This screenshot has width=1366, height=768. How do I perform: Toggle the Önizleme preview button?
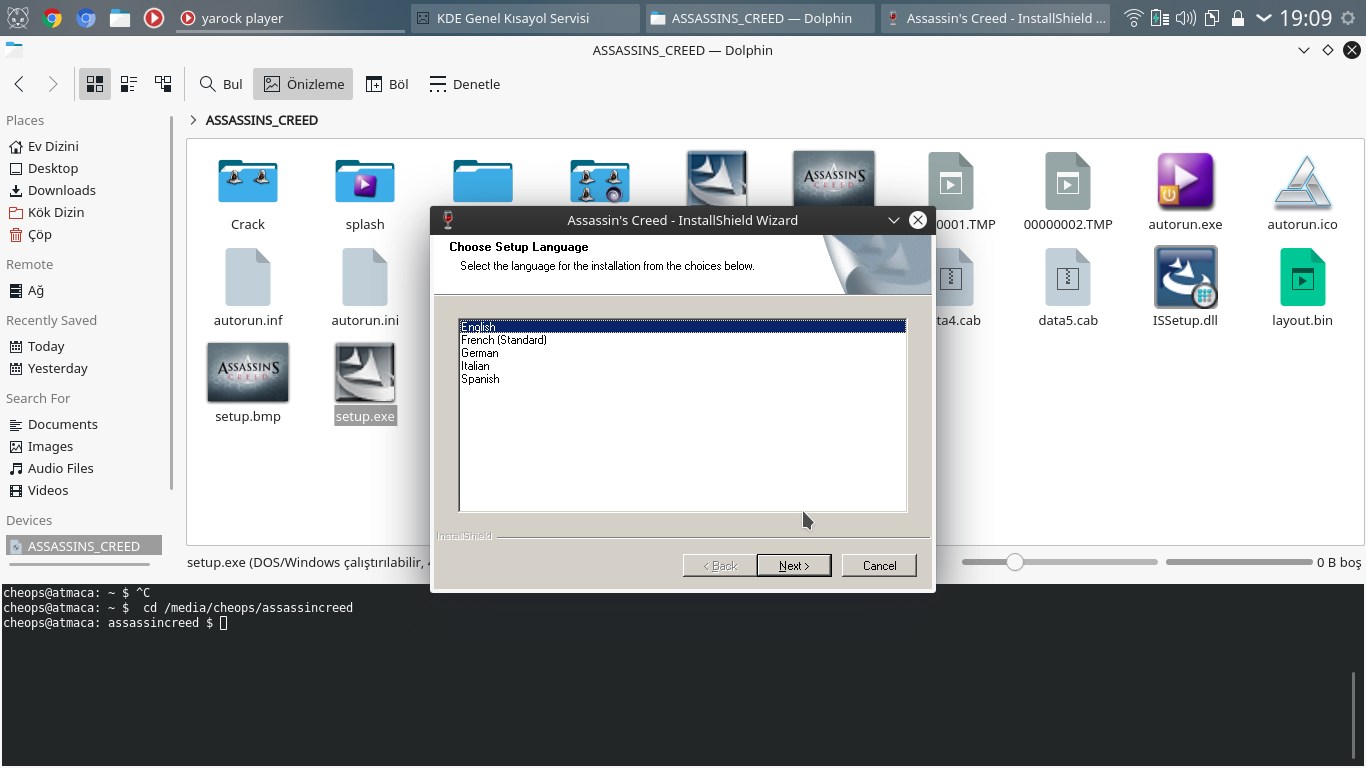coord(303,84)
